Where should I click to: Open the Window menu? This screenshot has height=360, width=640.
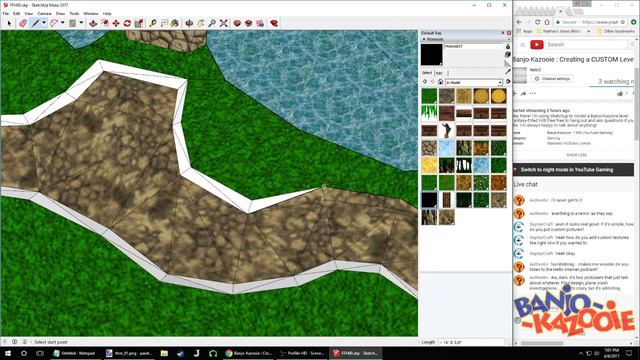(x=91, y=13)
